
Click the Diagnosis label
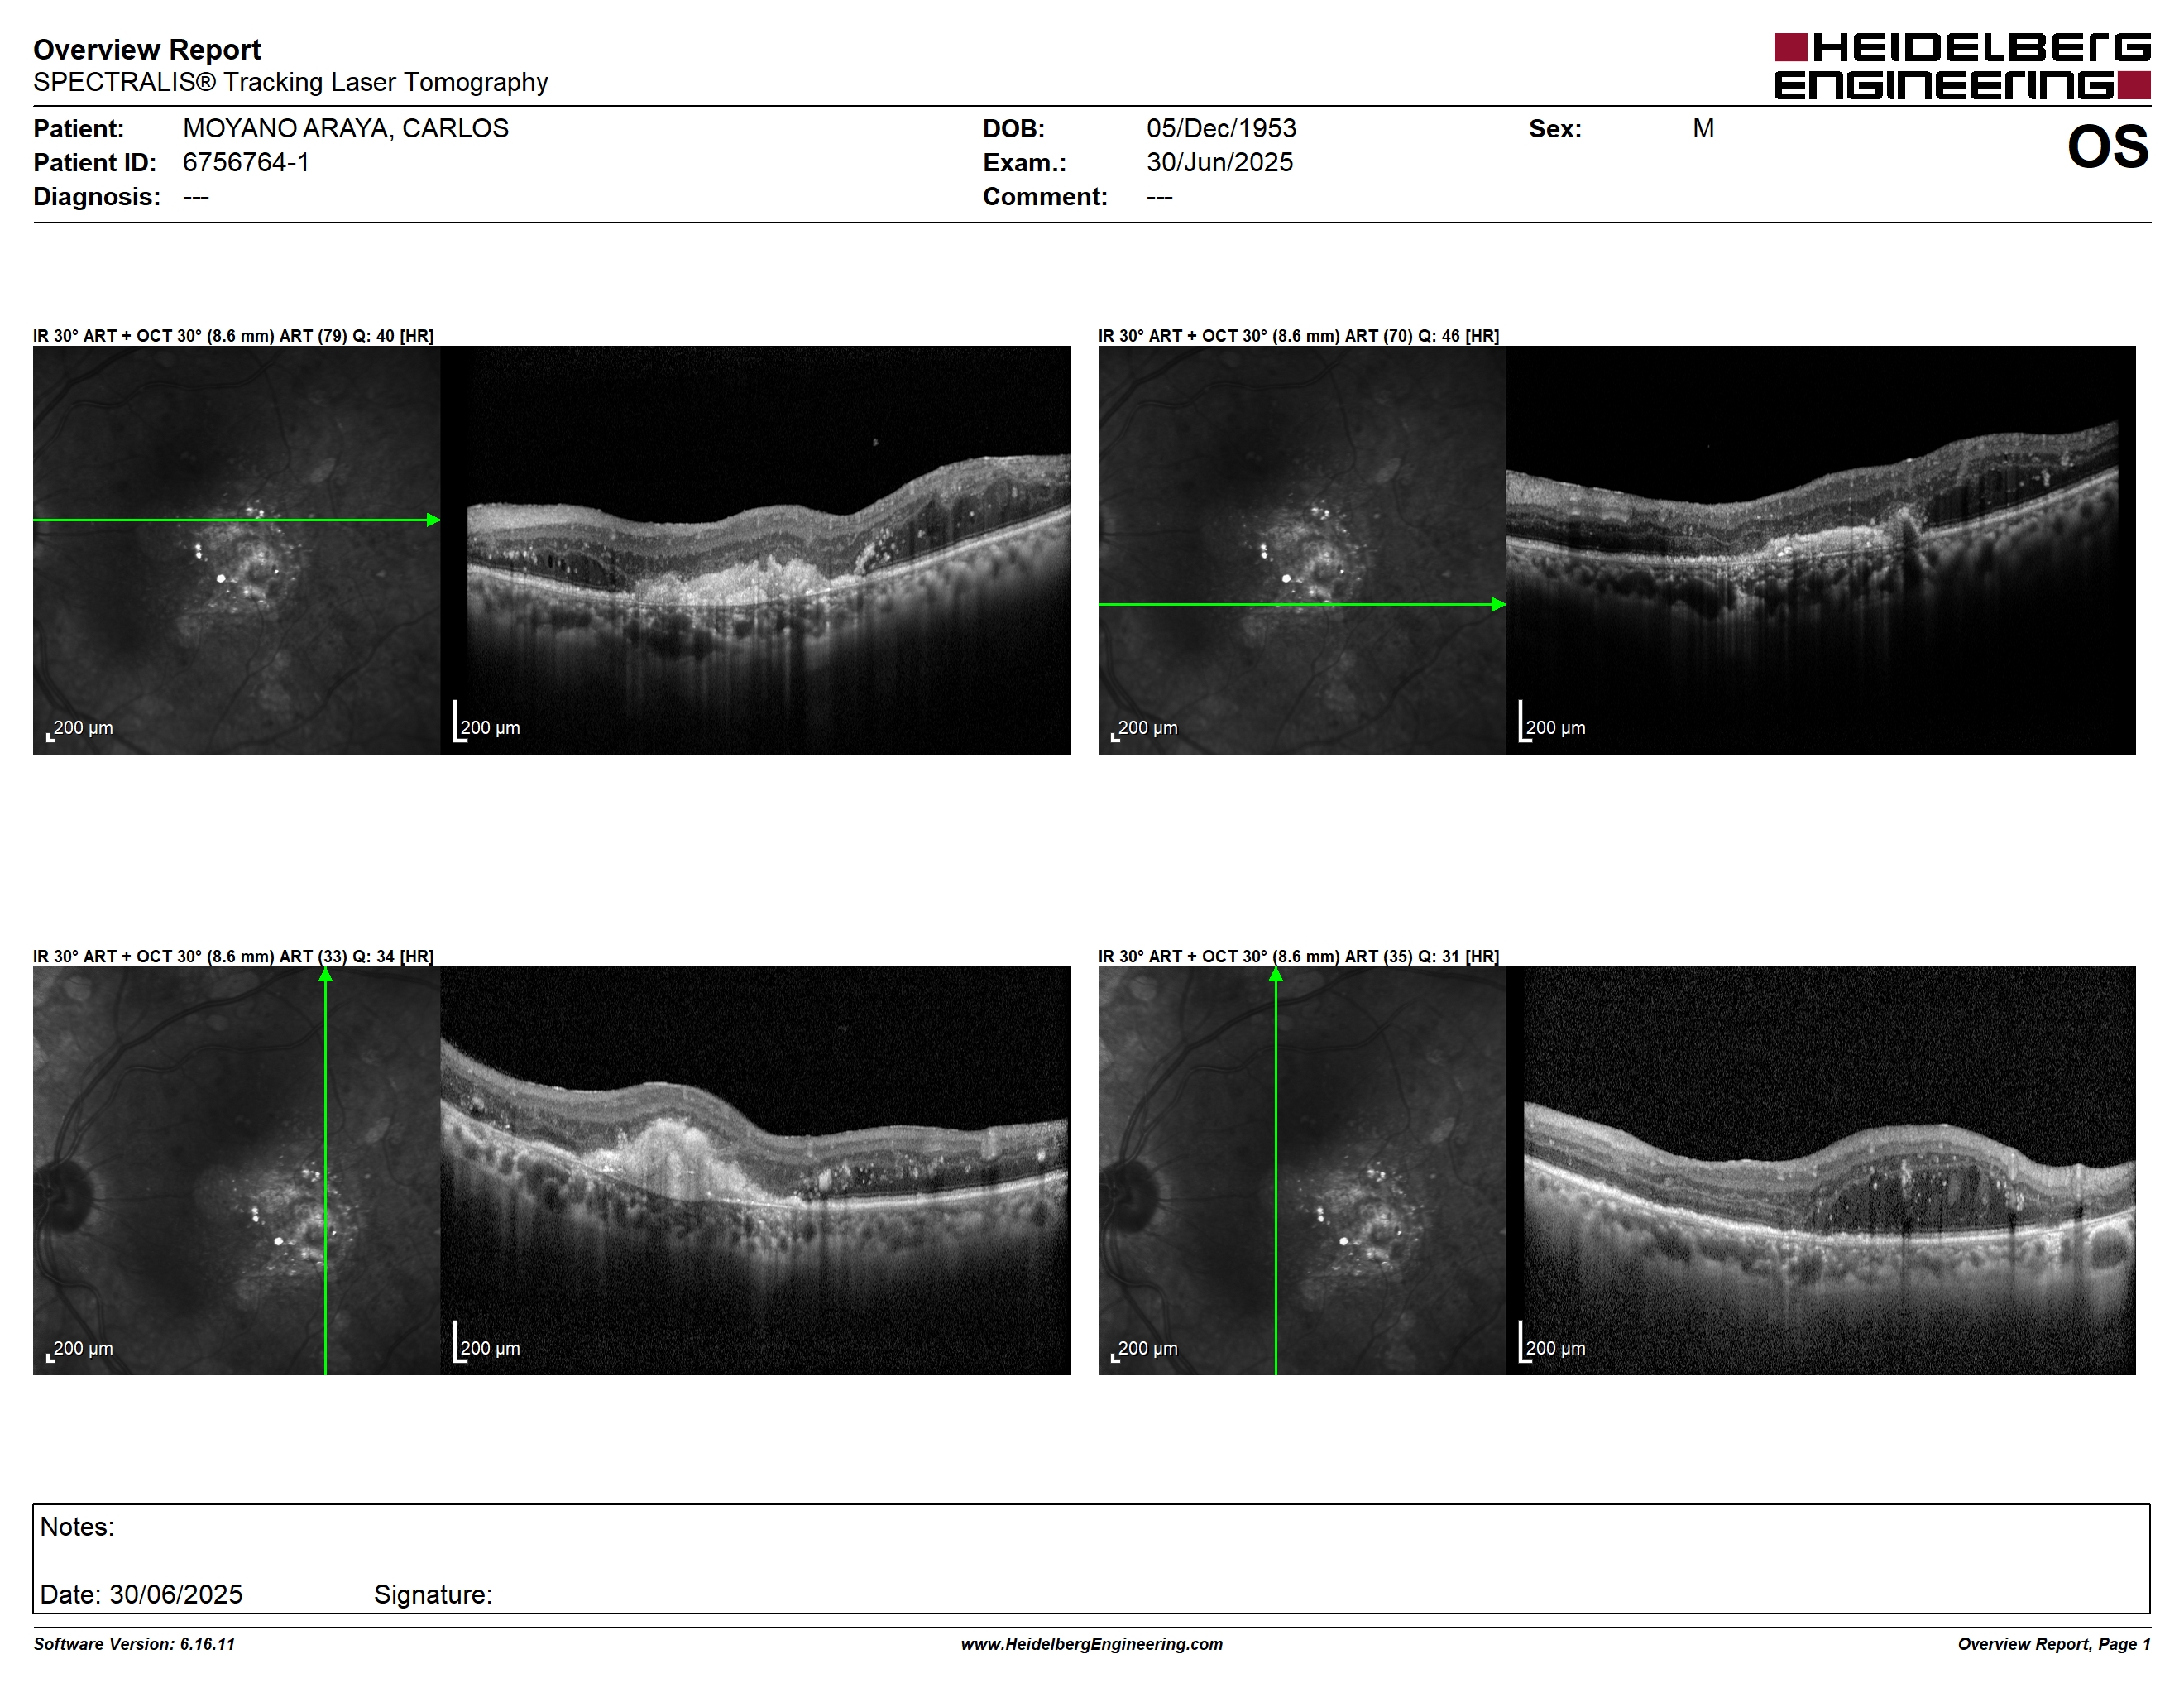[97, 196]
